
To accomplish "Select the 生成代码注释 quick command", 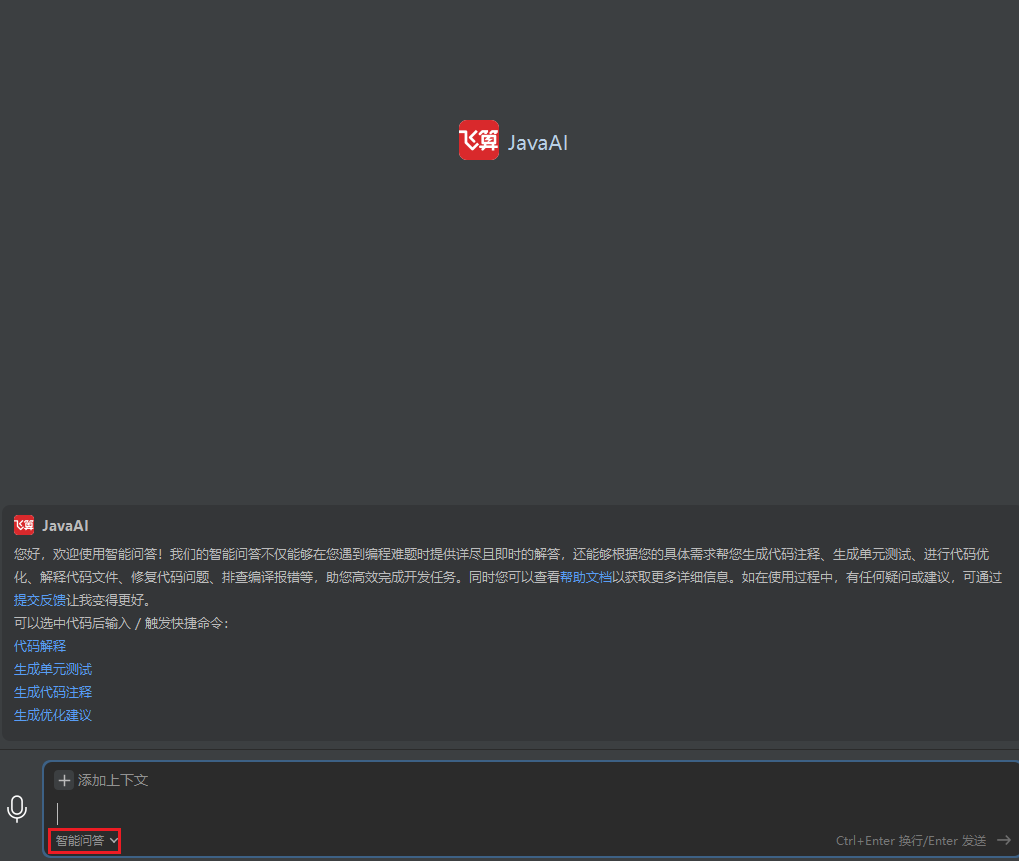I will (52, 691).
